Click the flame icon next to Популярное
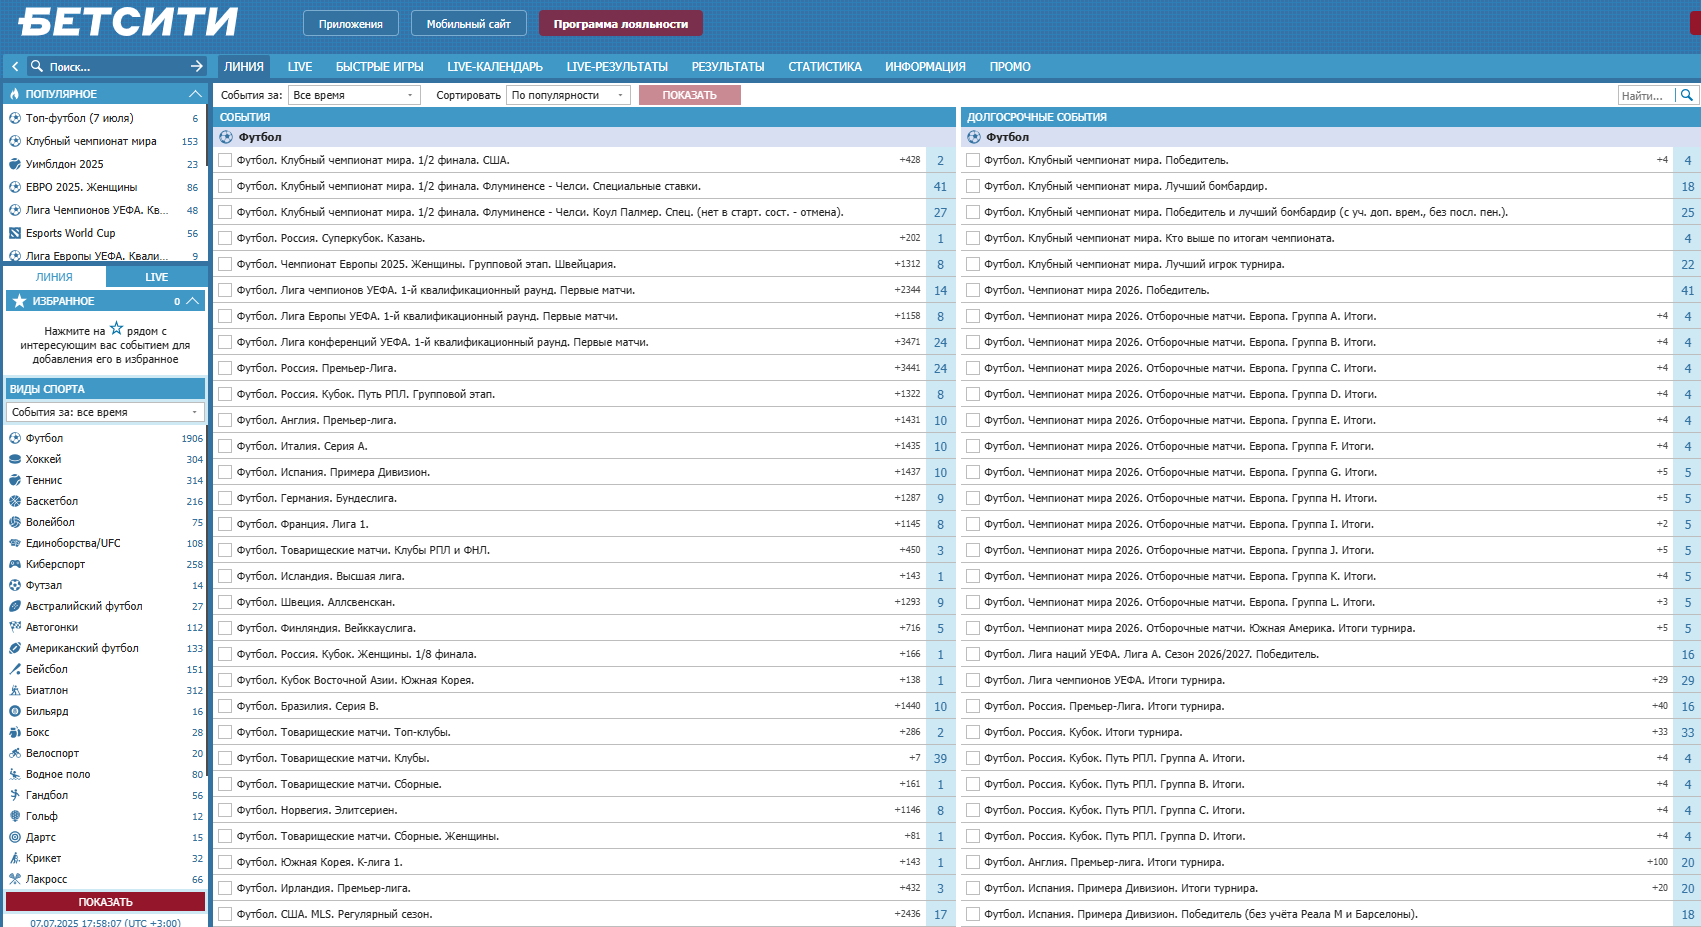This screenshot has width=1701, height=927. coord(14,94)
